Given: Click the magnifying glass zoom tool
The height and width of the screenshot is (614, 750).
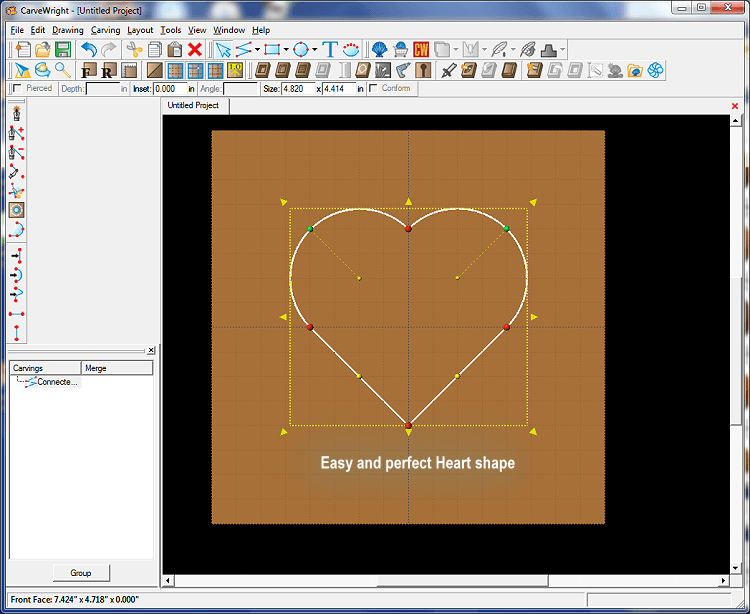Looking at the screenshot, I should coord(63,70).
